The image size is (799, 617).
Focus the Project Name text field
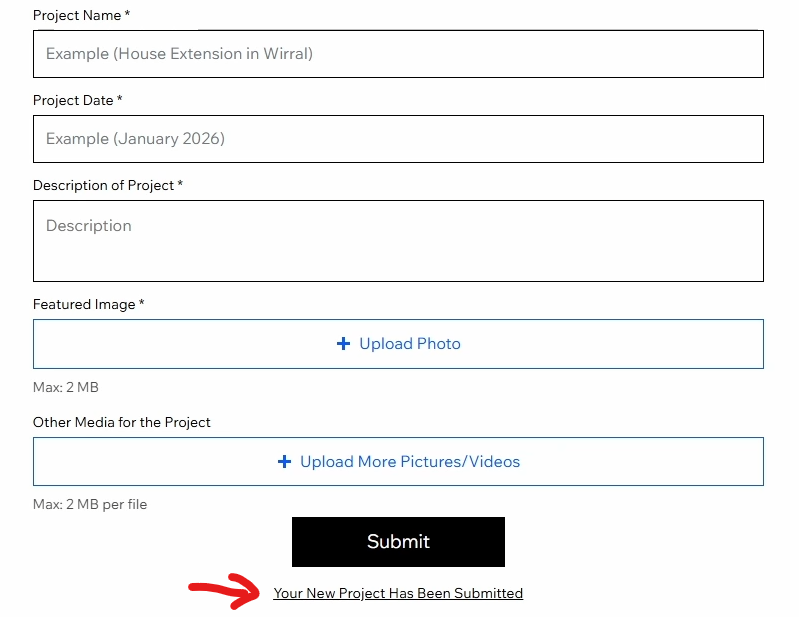click(x=398, y=54)
